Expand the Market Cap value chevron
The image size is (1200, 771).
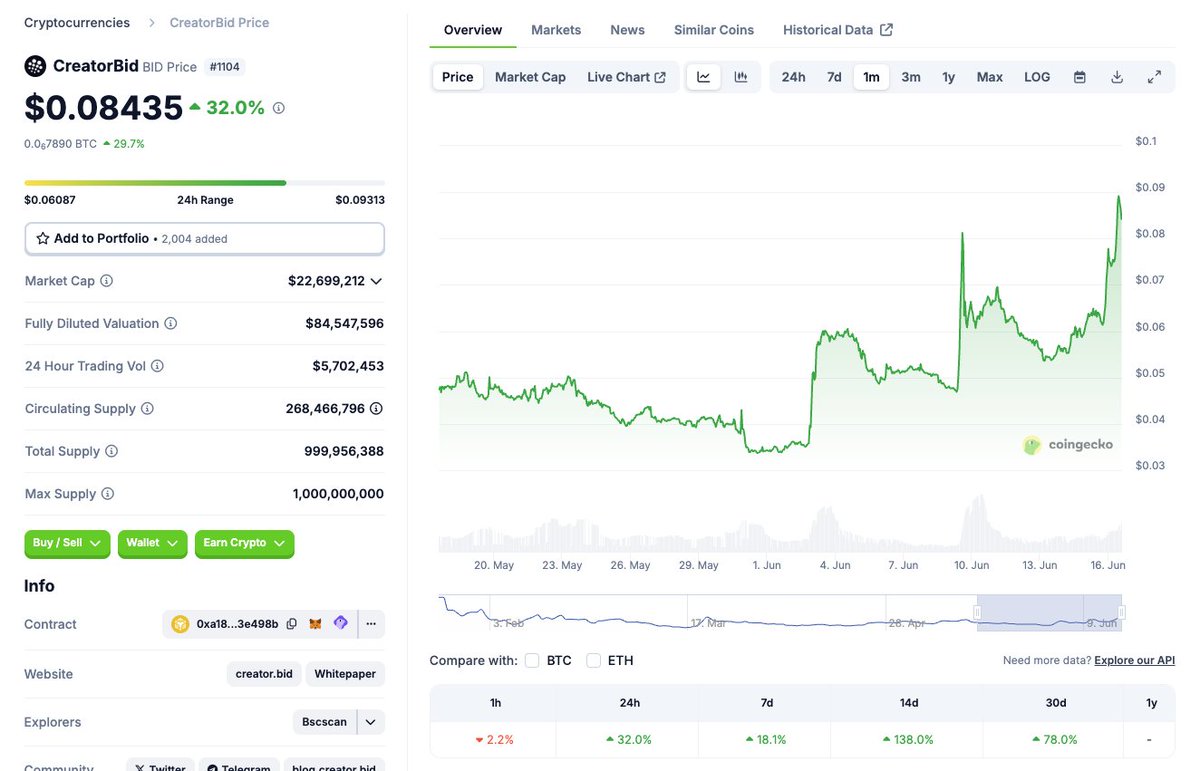click(x=376, y=281)
